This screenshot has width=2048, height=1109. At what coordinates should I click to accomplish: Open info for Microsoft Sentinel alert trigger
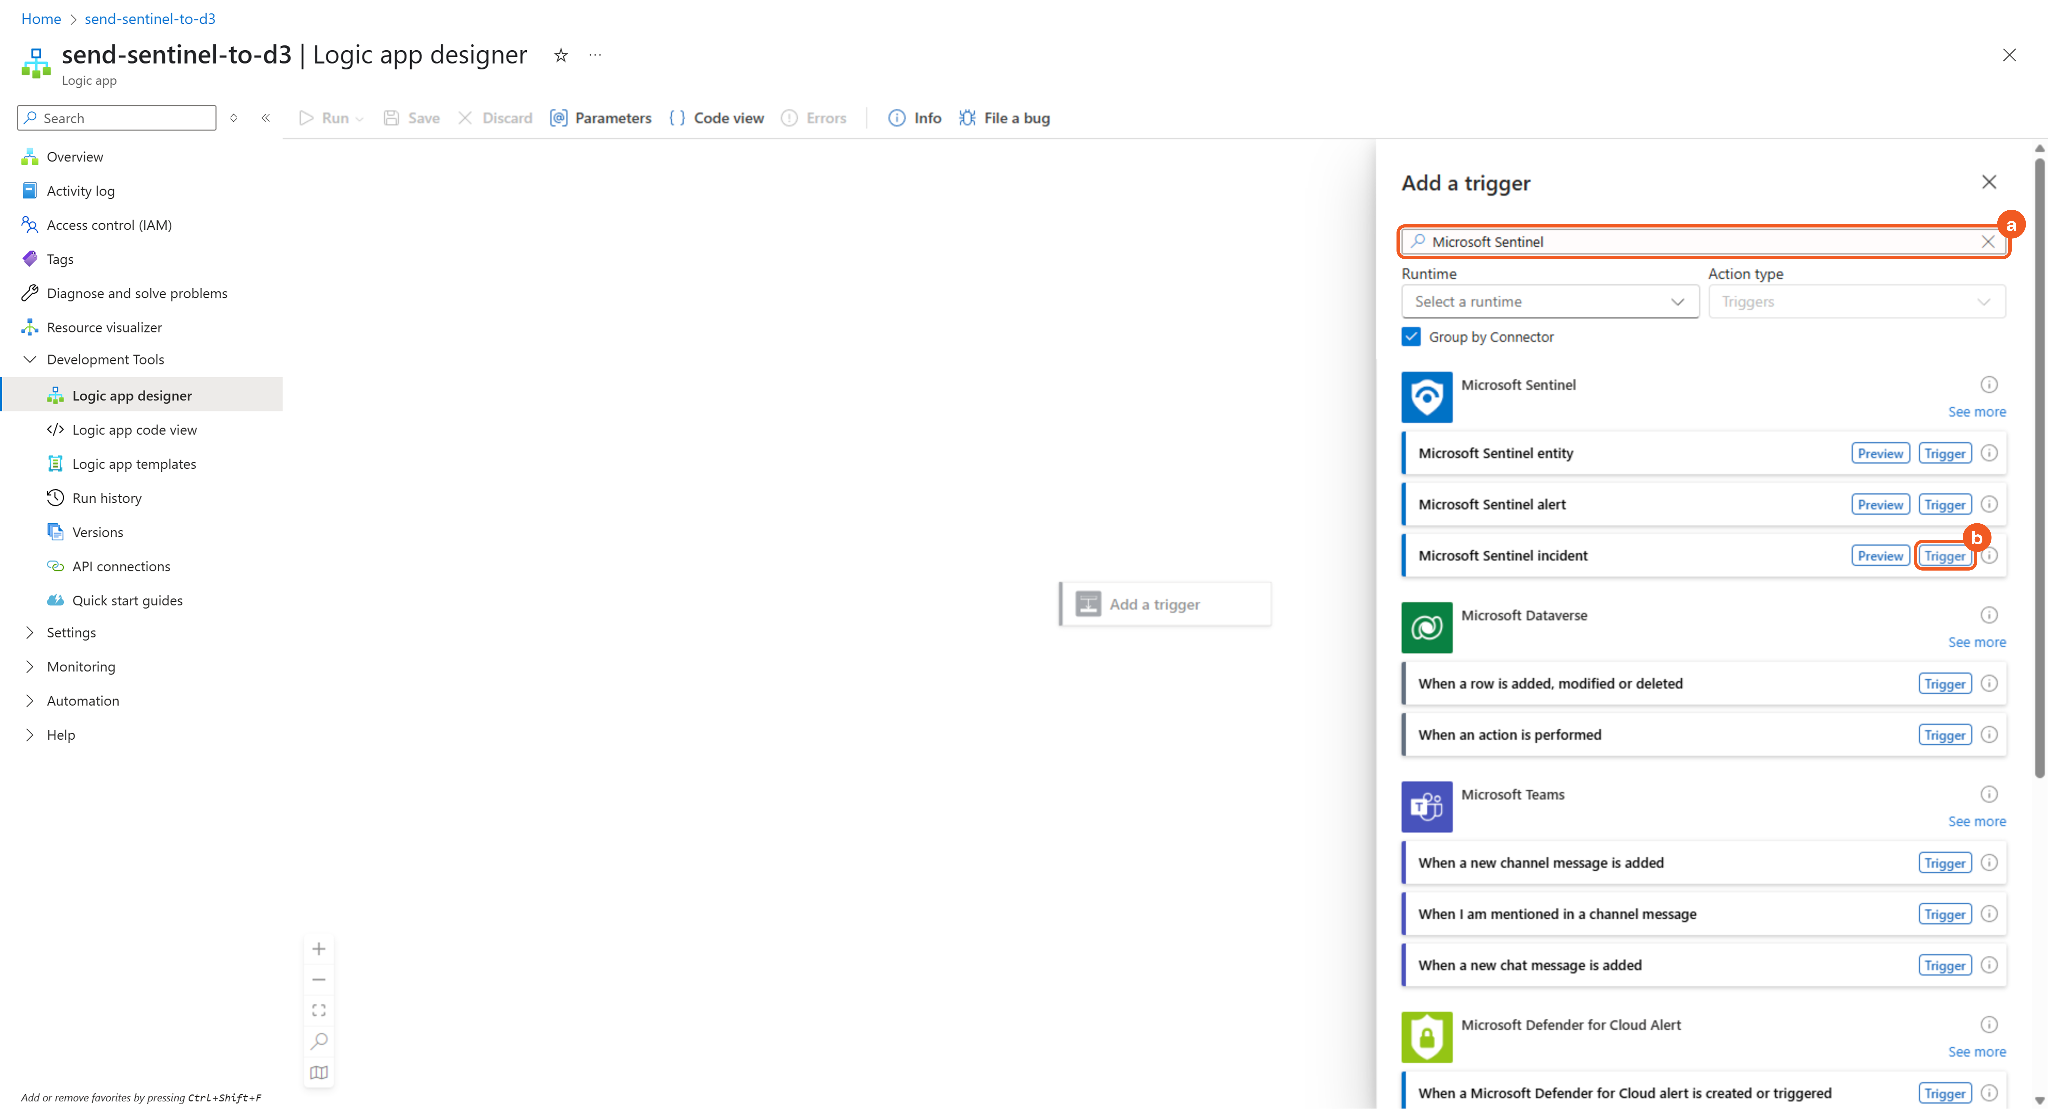point(1989,505)
